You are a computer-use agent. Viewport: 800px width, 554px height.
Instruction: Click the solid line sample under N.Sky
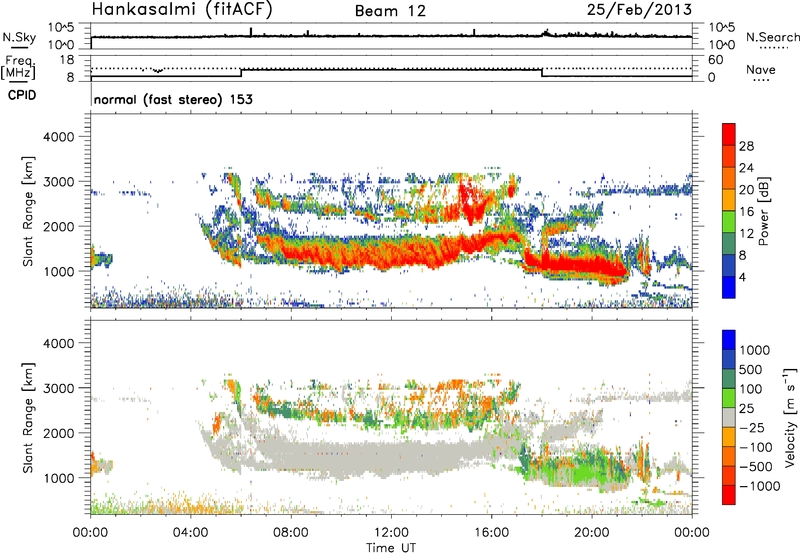[x=19, y=47]
